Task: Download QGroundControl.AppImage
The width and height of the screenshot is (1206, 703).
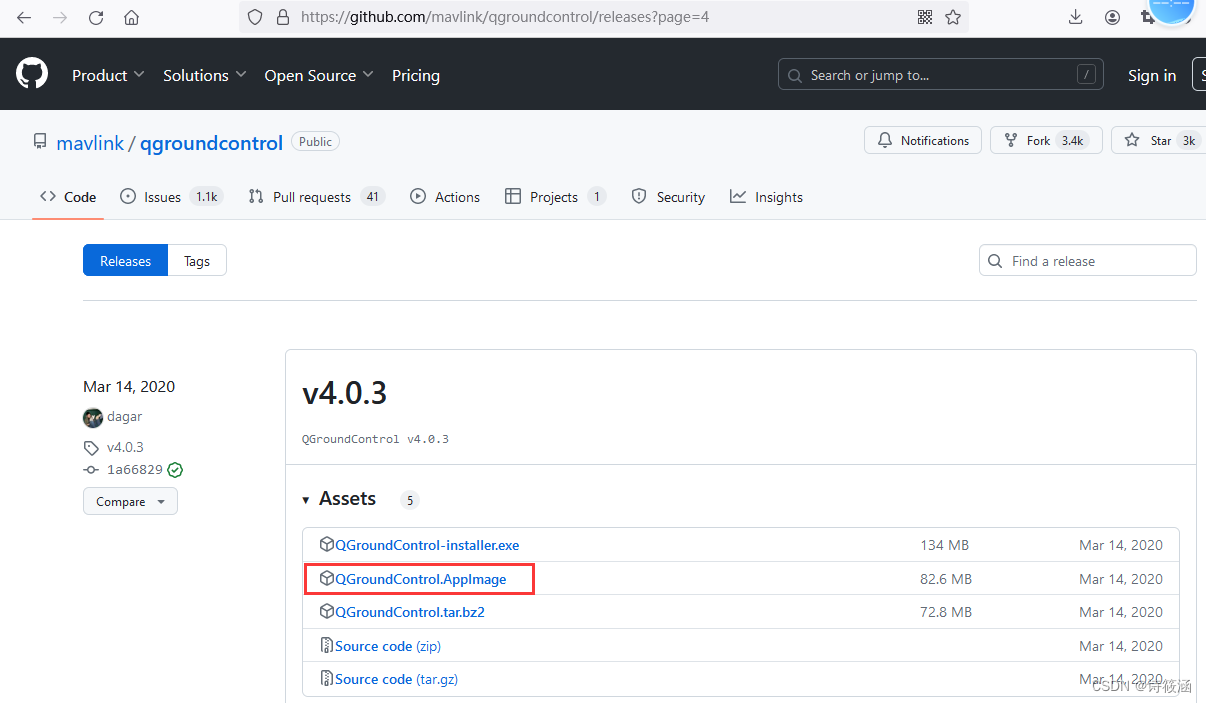Action: [x=421, y=579]
